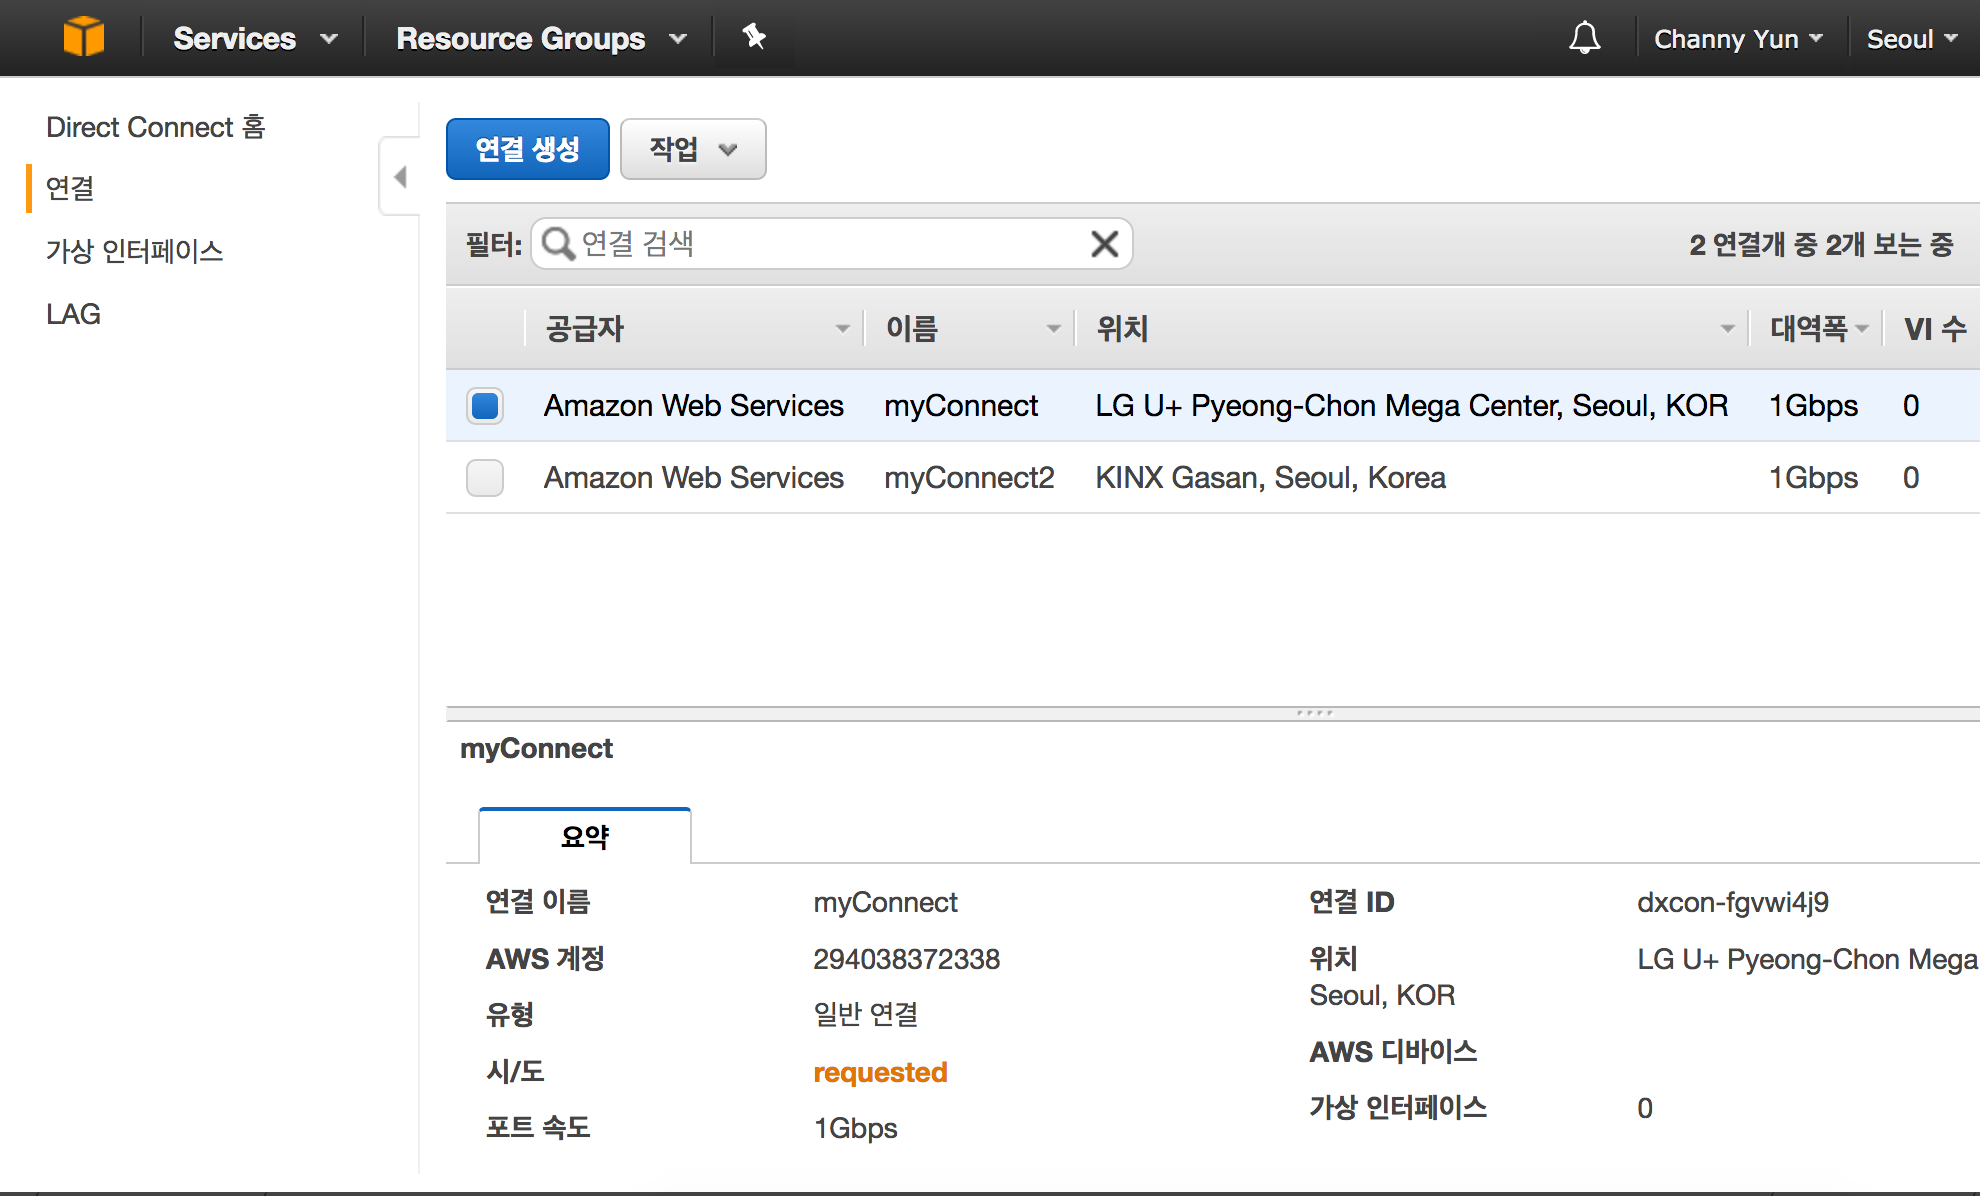Grab the panel splitter handle
This screenshot has height=1196, width=1980.
point(1314,713)
